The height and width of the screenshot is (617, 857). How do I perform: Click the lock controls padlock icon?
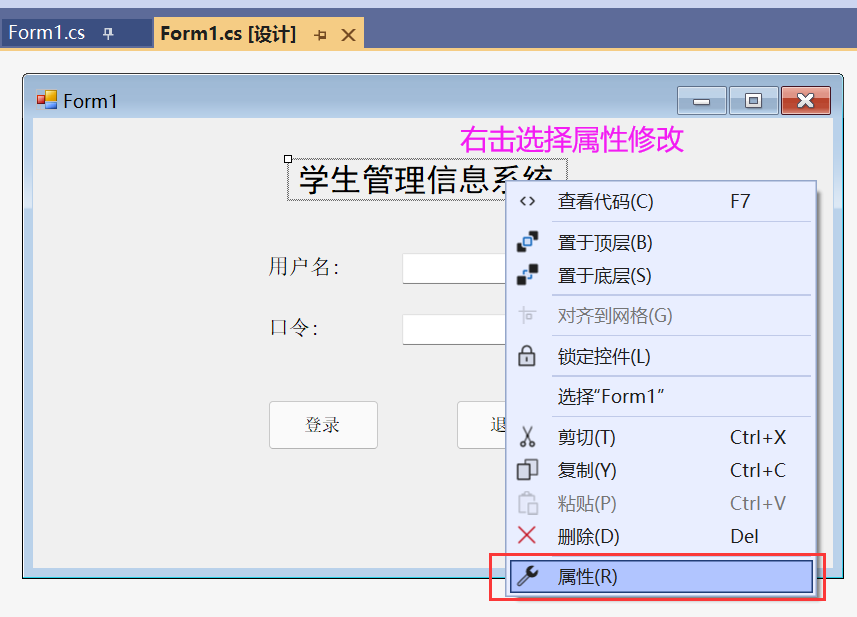[527, 356]
